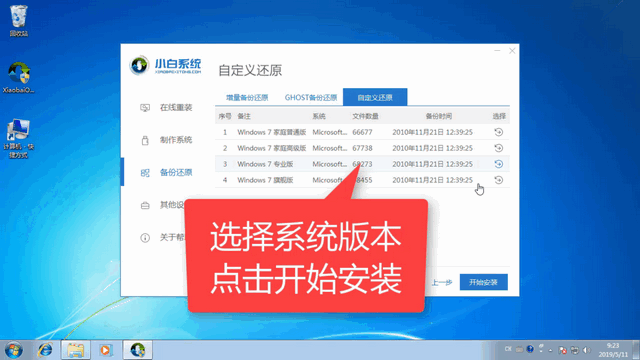
Task: Click the keyboard tray icon
Action: click(519, 349)
